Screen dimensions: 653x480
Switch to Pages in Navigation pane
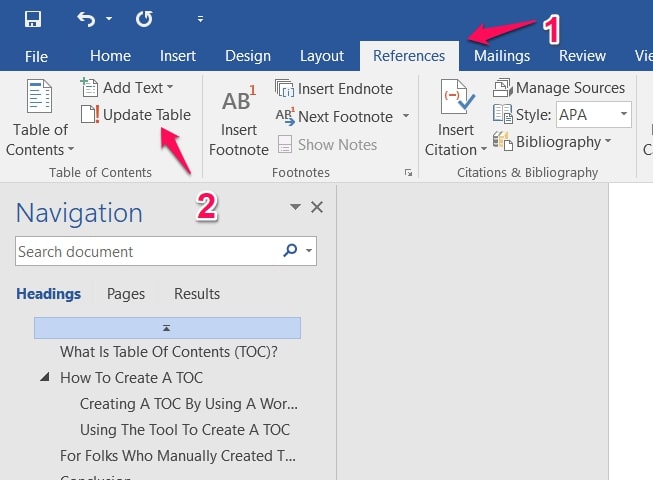(126, 294)
